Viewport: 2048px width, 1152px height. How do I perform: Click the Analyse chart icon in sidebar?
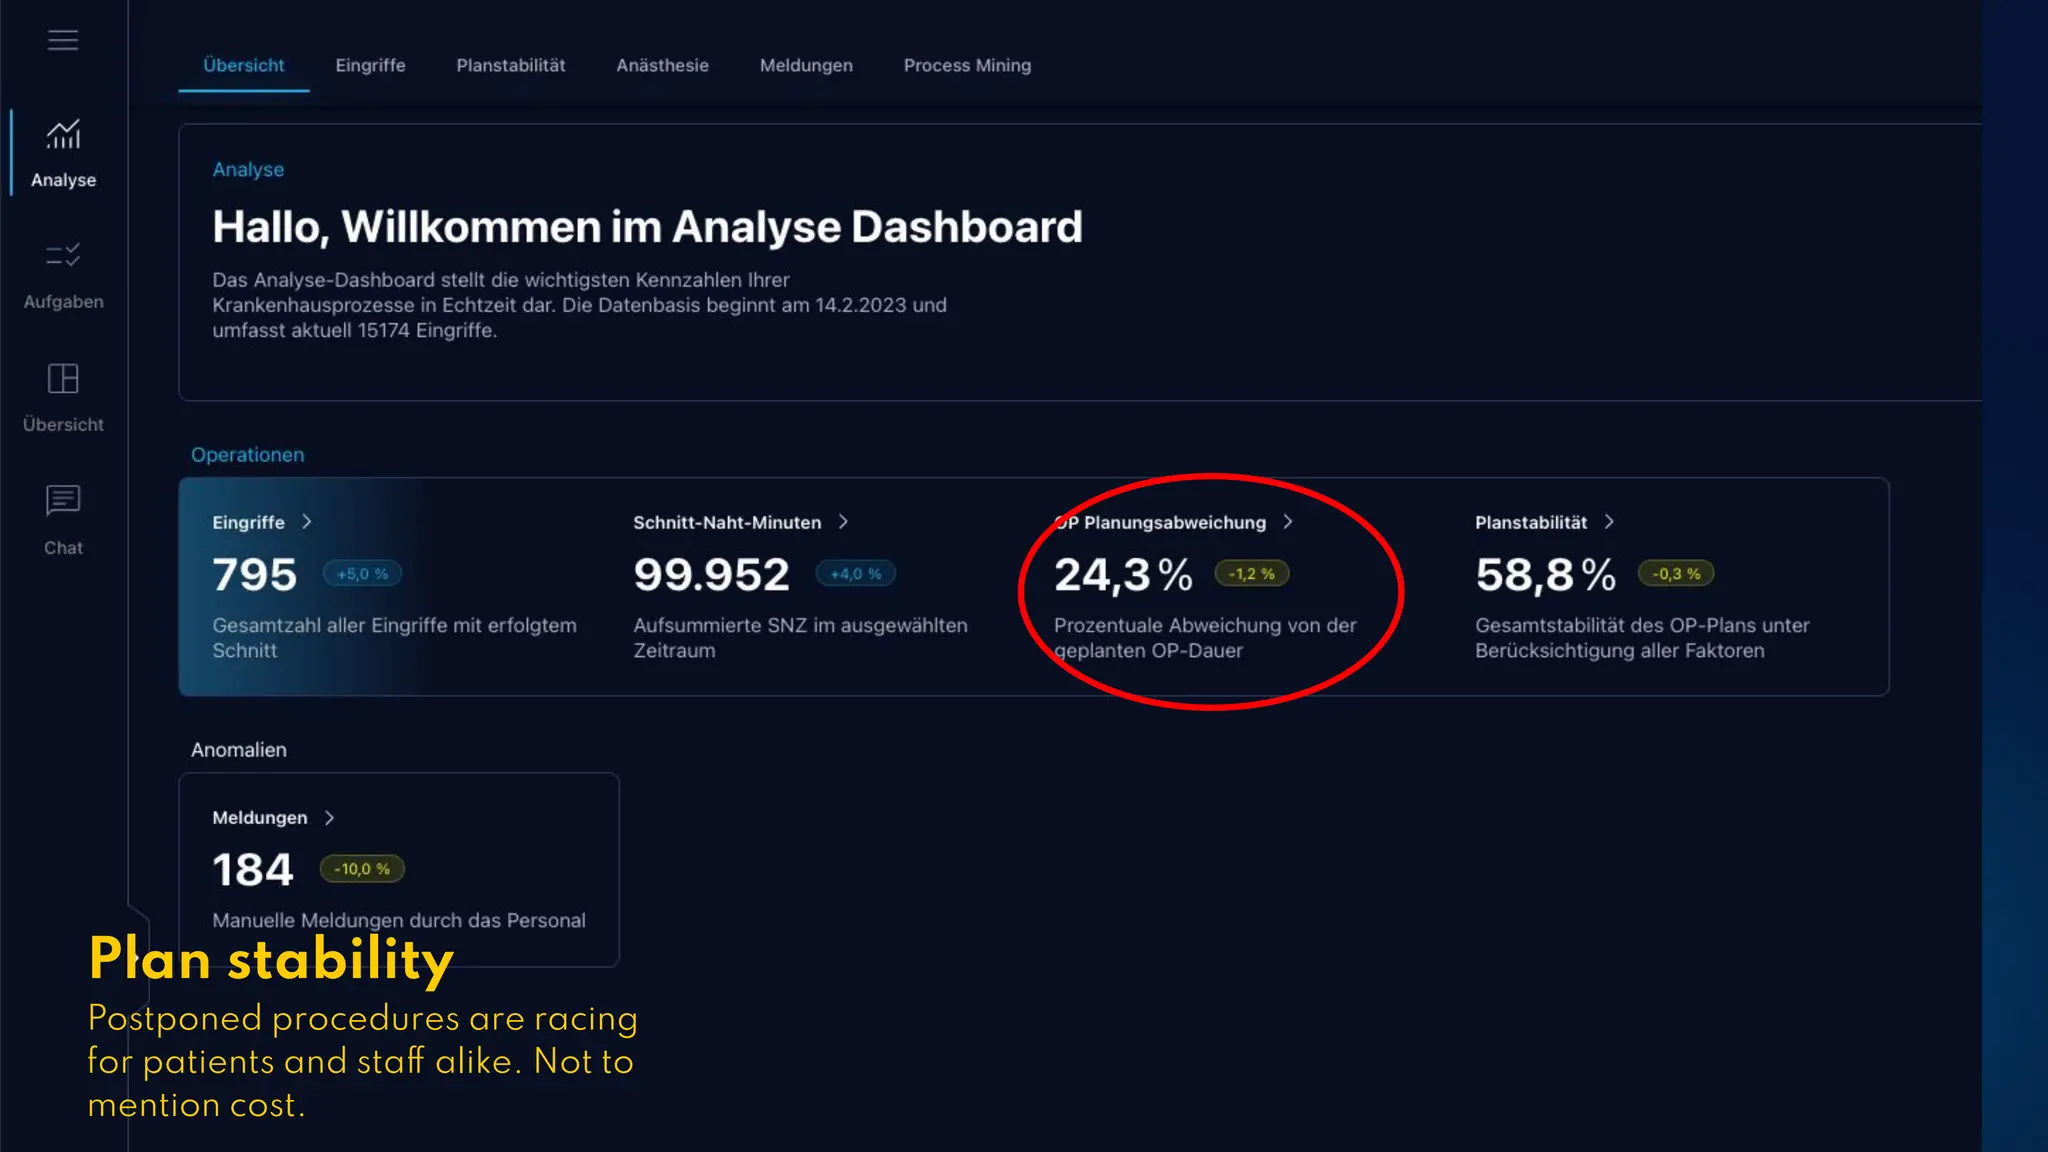click(63, 135)
